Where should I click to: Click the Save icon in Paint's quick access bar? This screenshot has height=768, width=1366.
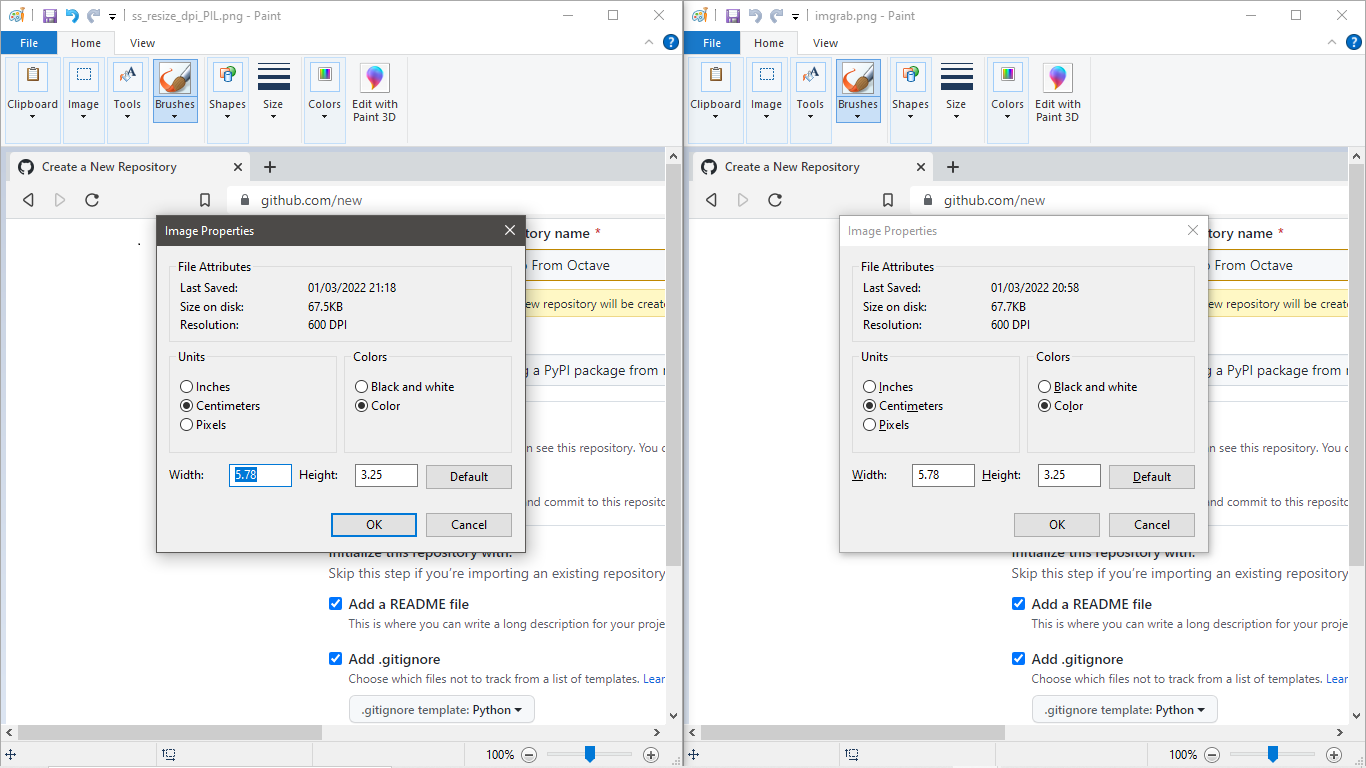(x=48, y=14)
